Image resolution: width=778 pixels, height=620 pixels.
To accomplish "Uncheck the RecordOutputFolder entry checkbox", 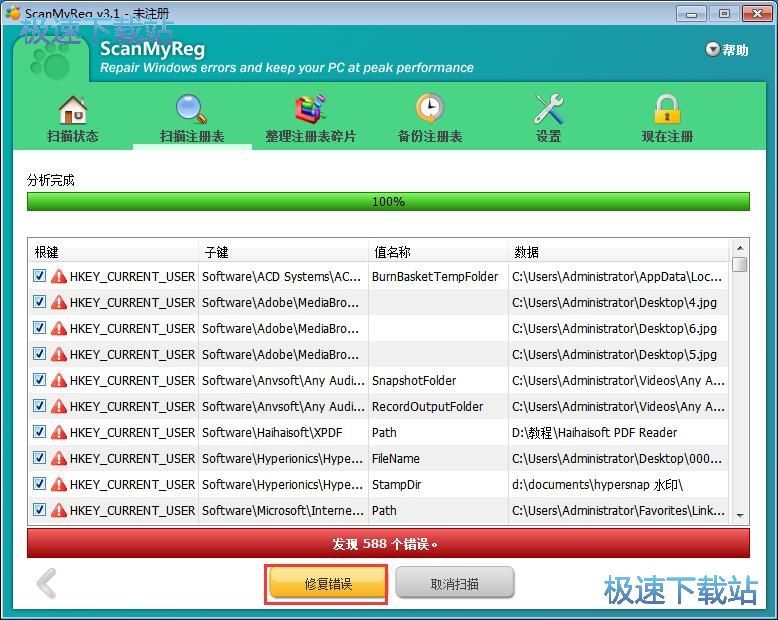I will click(x=39, y=406).
